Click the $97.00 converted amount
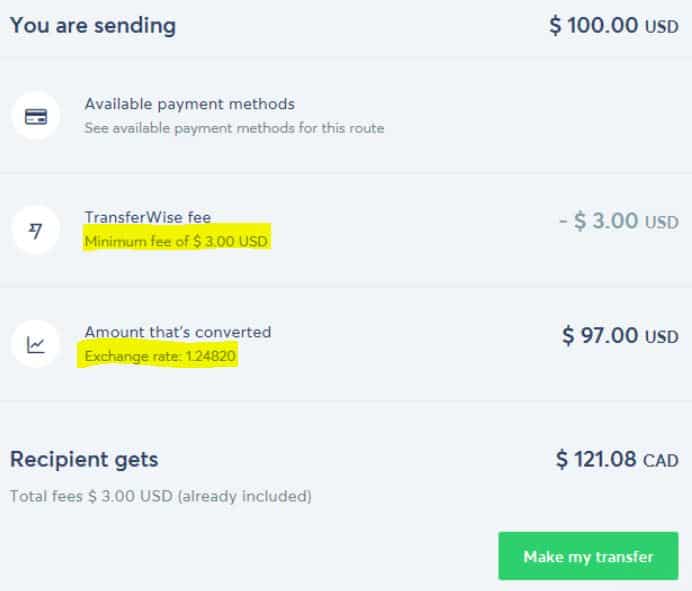Viewport: 692px width, 591px height. pos(599,335)
